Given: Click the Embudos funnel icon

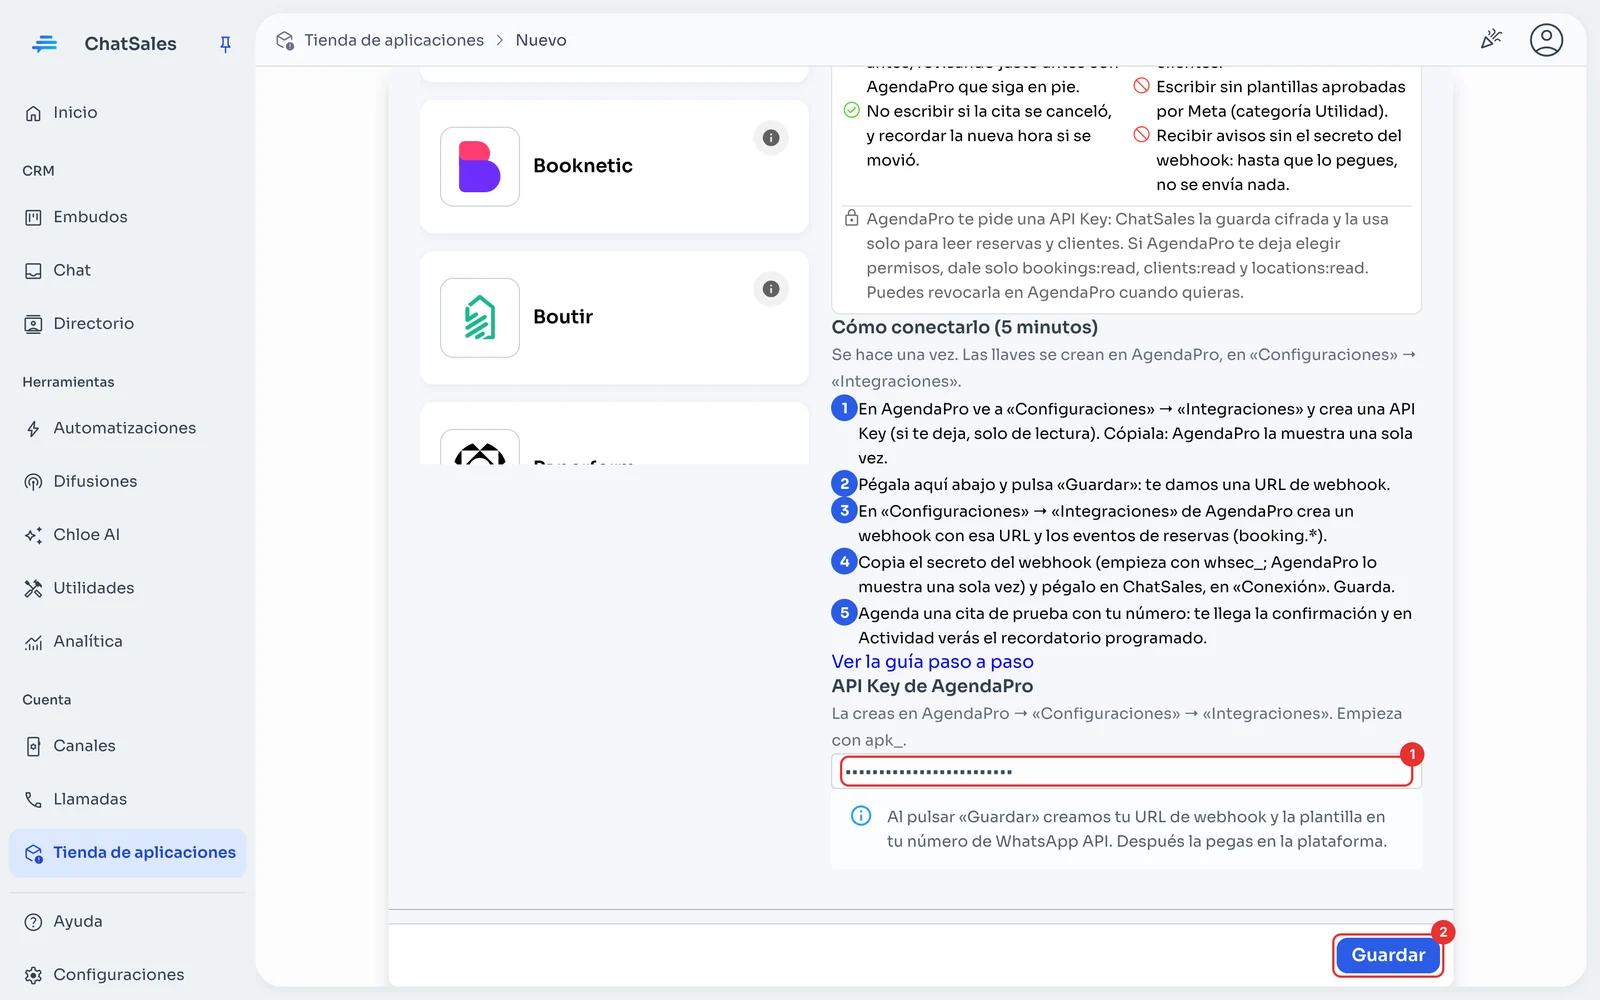Looking at the screenshot, I should pyautogui.click(x=33, y=217).
